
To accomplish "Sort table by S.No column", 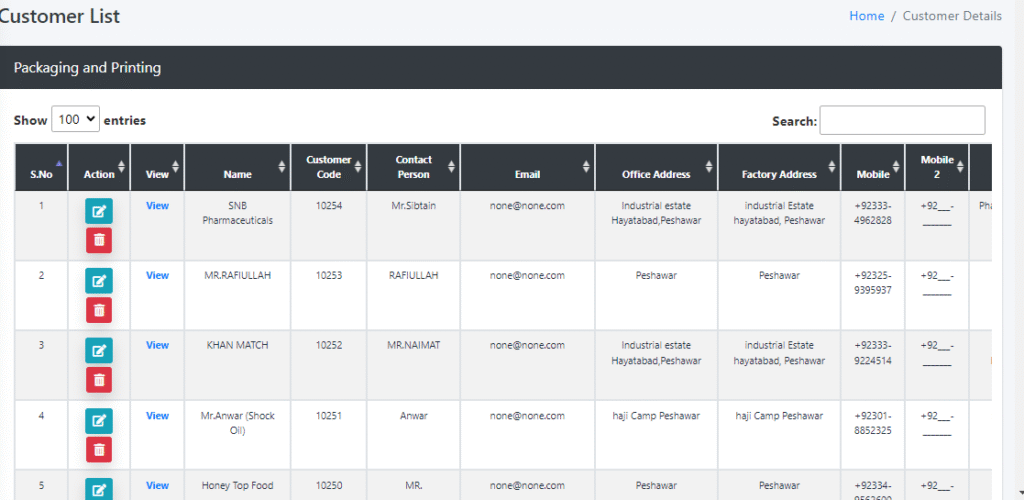I will 41,168.
